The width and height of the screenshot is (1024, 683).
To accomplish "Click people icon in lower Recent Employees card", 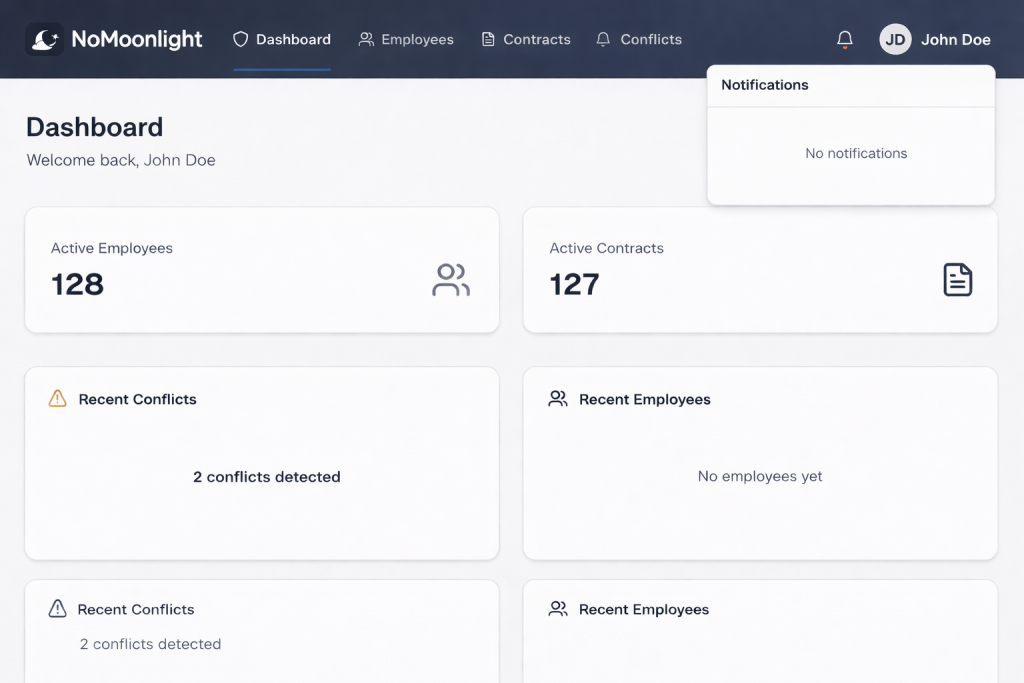I will pyautogui.click(x=558, y=609).
